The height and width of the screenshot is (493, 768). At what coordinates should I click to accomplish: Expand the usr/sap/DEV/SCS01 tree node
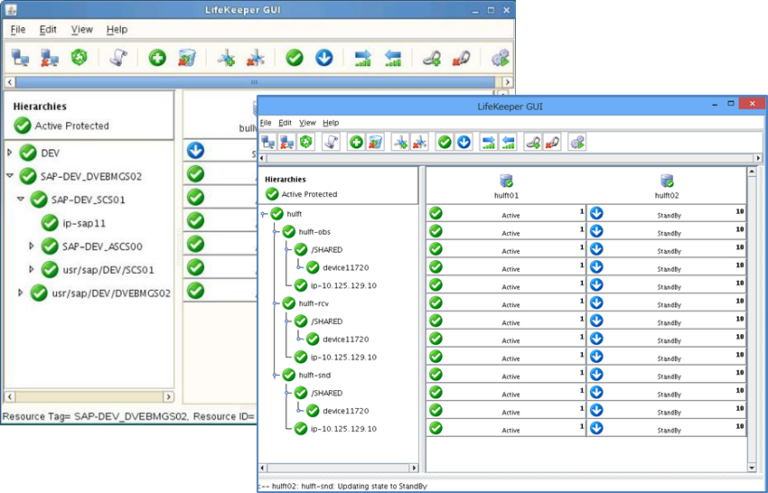(31, 270)
